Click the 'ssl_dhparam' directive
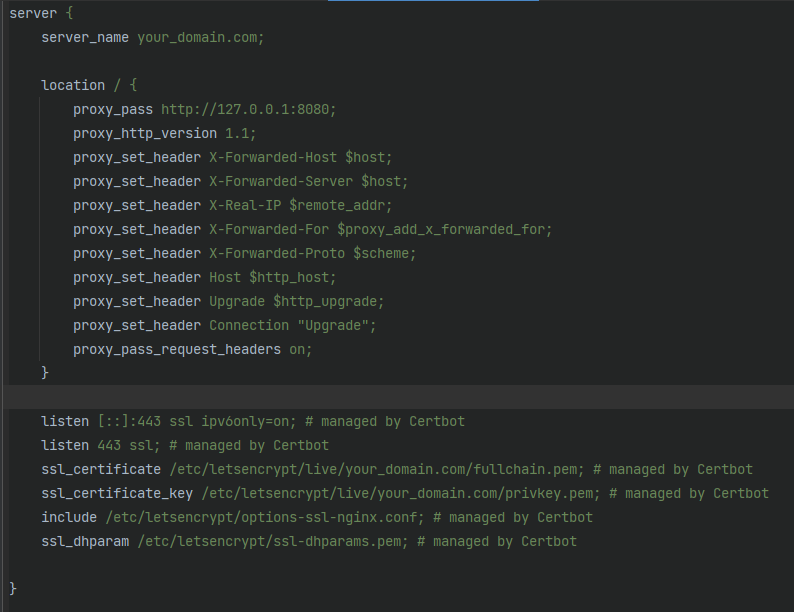 coord(85,541)
